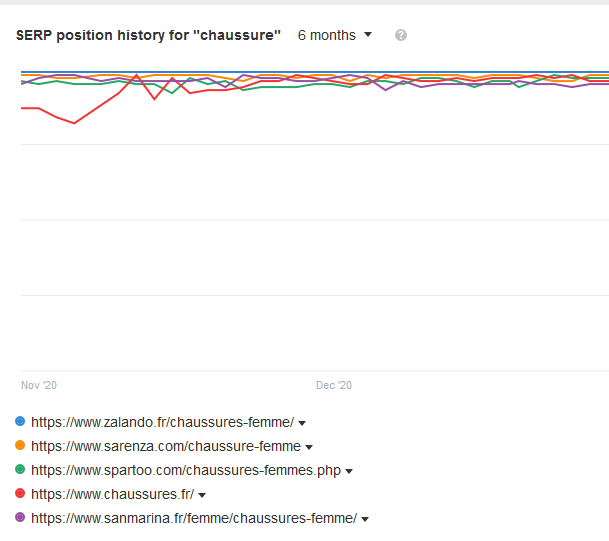Expand the arrow next to sarenza.com URL

tap(309, 447)
